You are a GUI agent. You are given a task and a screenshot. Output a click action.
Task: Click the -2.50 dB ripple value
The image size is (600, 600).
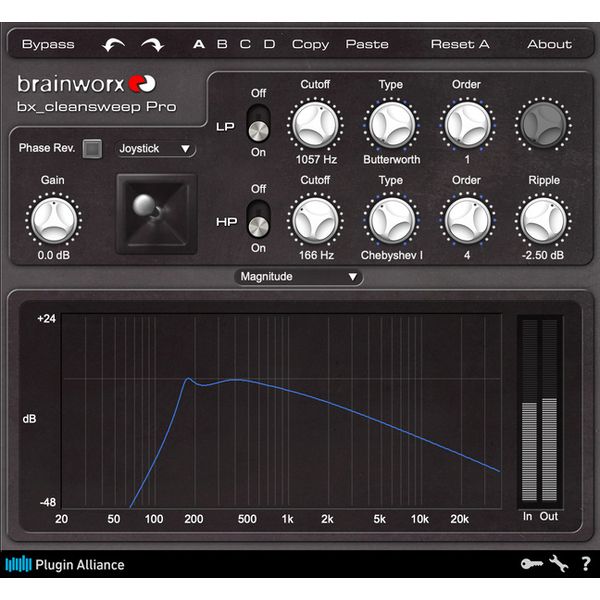point(543,255)
